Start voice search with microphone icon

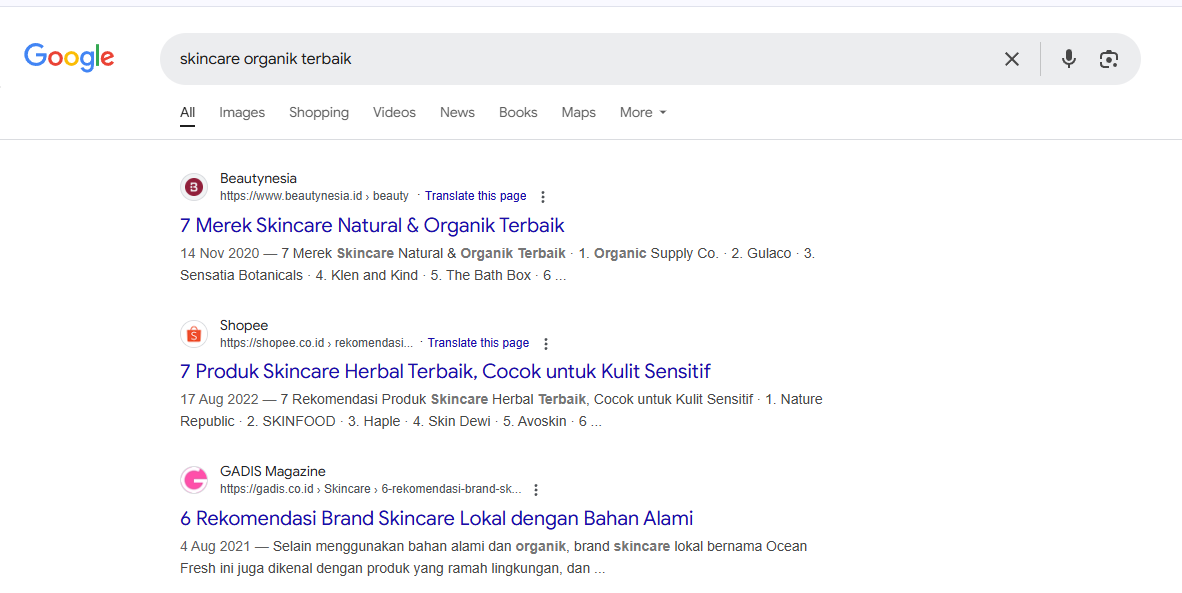(x=1068, y=59)
